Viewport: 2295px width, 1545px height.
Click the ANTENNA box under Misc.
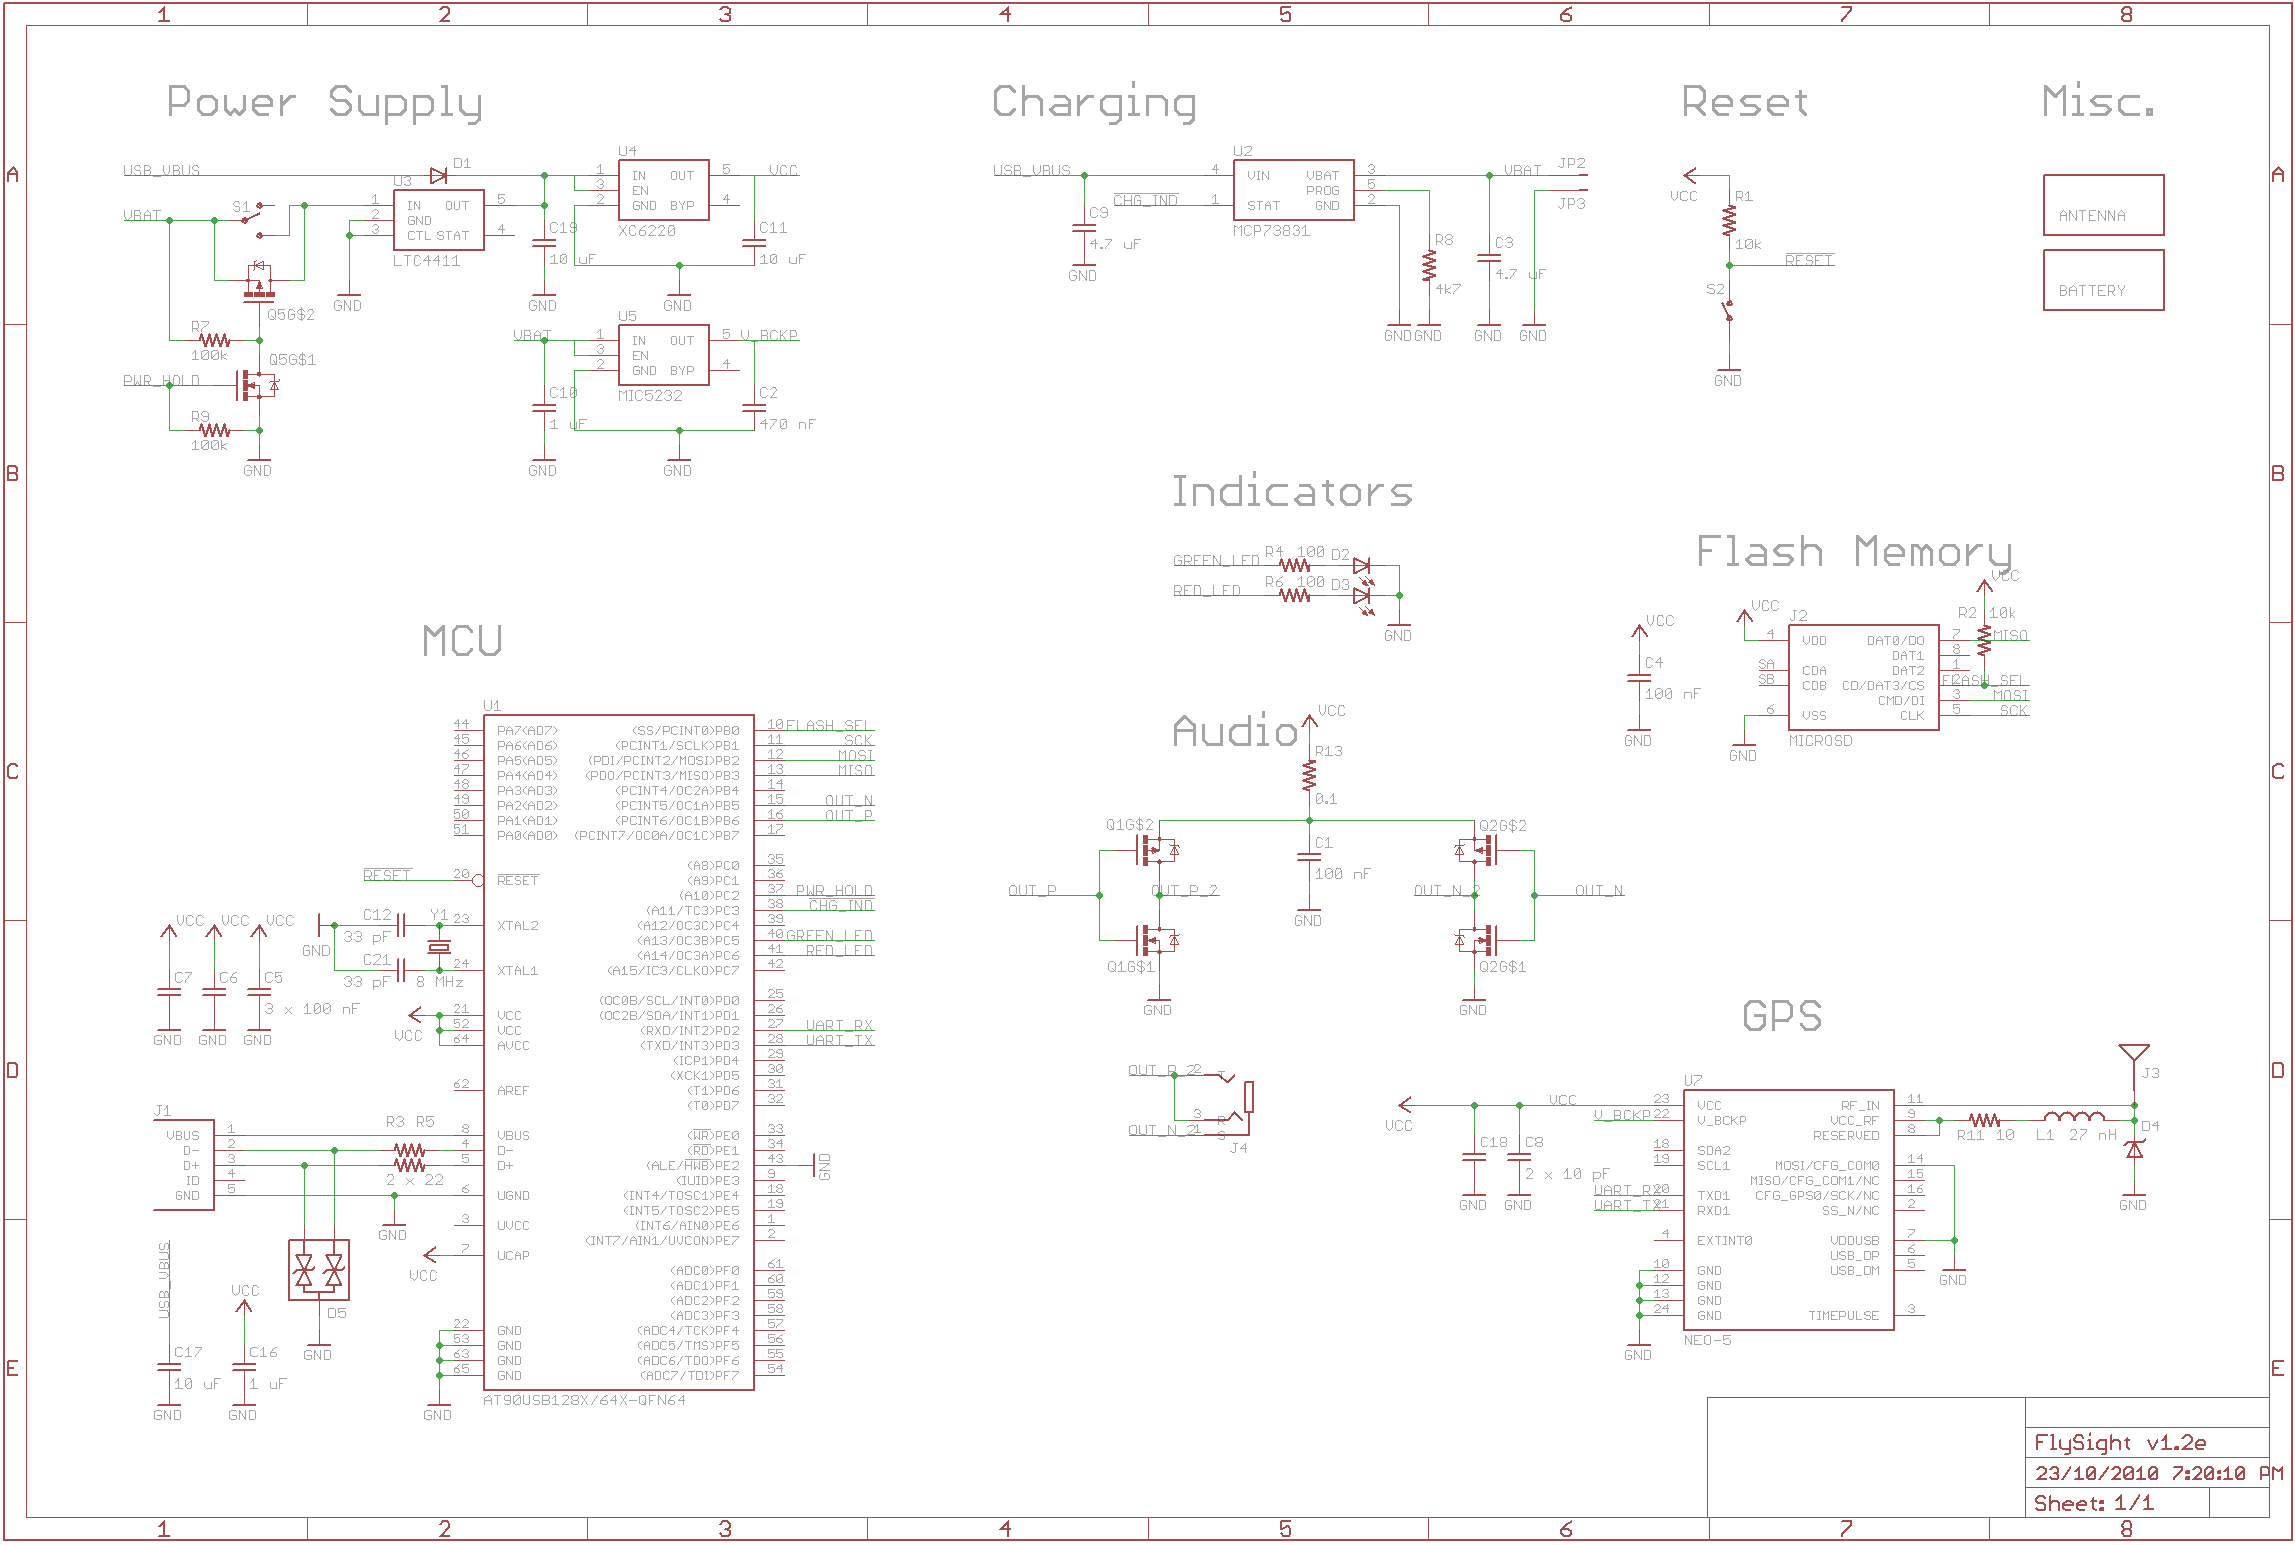pos(2102,205)
